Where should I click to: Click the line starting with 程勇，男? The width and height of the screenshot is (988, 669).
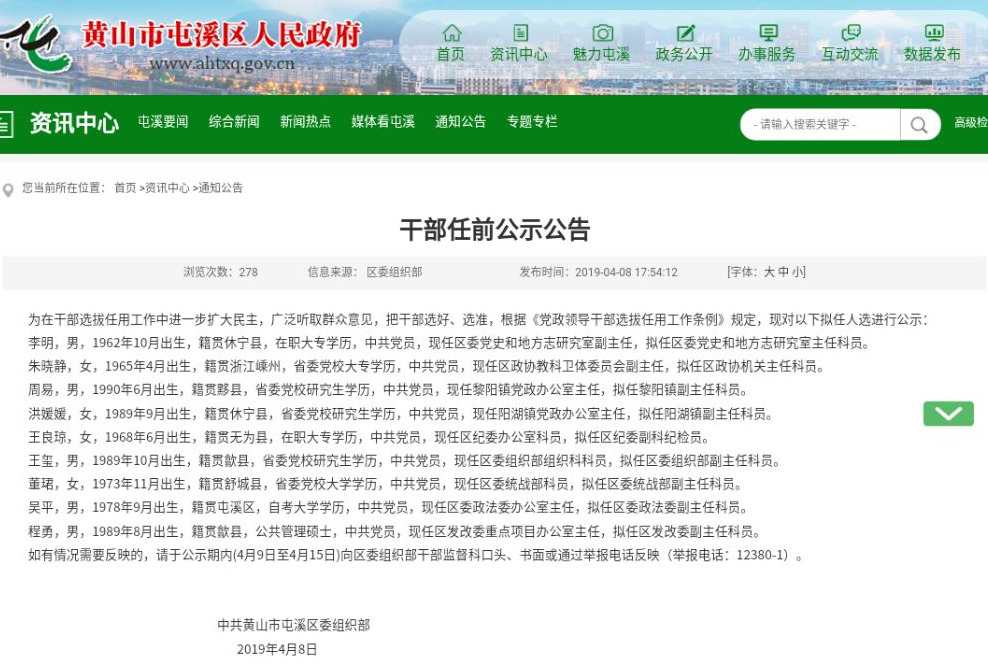(x=394, y=532)
